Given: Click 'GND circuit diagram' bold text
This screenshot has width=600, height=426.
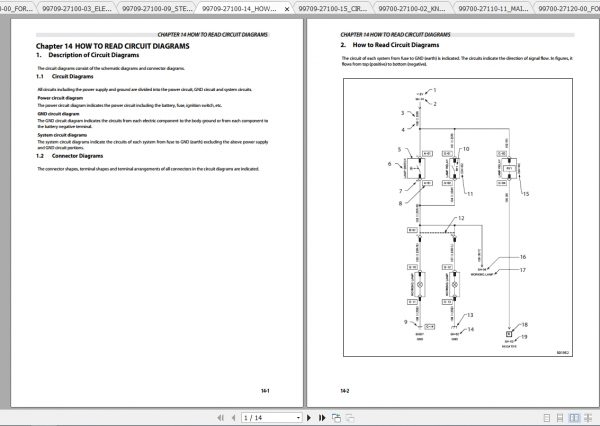Looking at the screenshot, I should (58, 114).
